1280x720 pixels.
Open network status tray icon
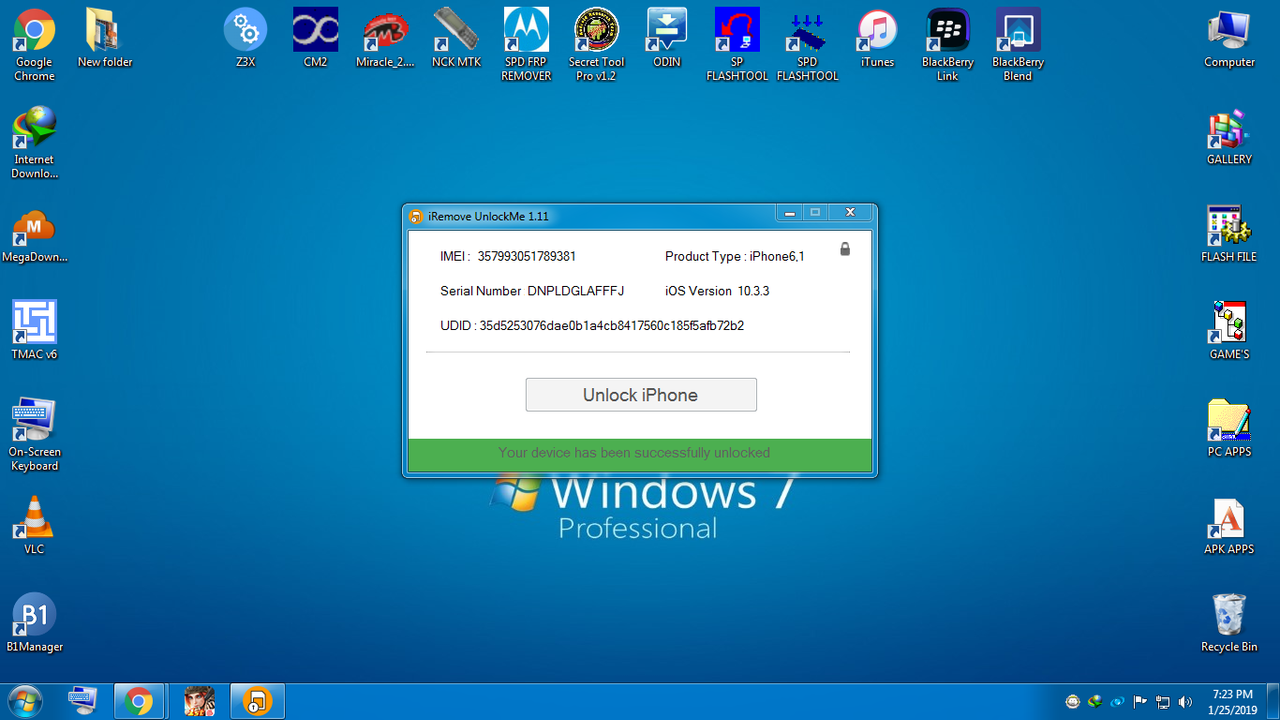click(1163, 701)
